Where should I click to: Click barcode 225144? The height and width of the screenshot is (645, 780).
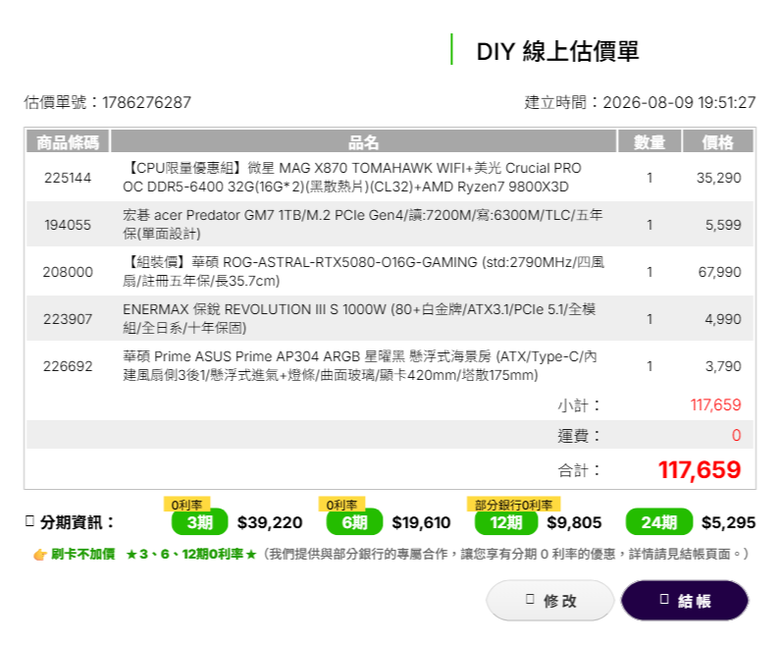pos(68,178)
